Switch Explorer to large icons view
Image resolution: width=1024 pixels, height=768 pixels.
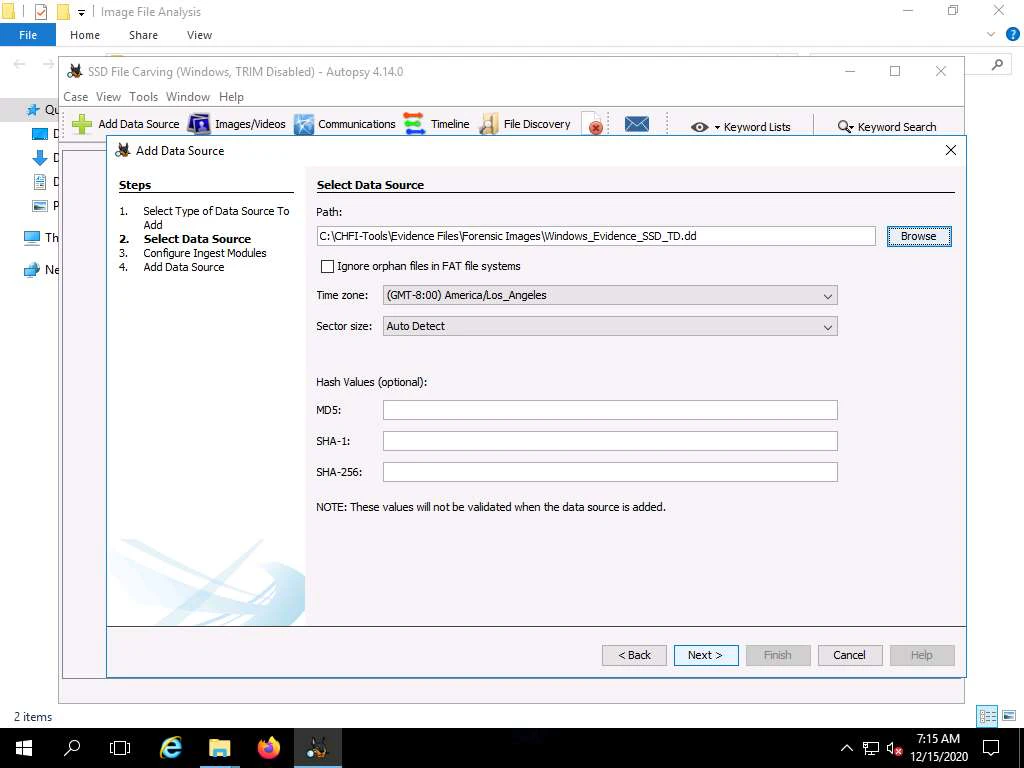(x=1009, y=716)
